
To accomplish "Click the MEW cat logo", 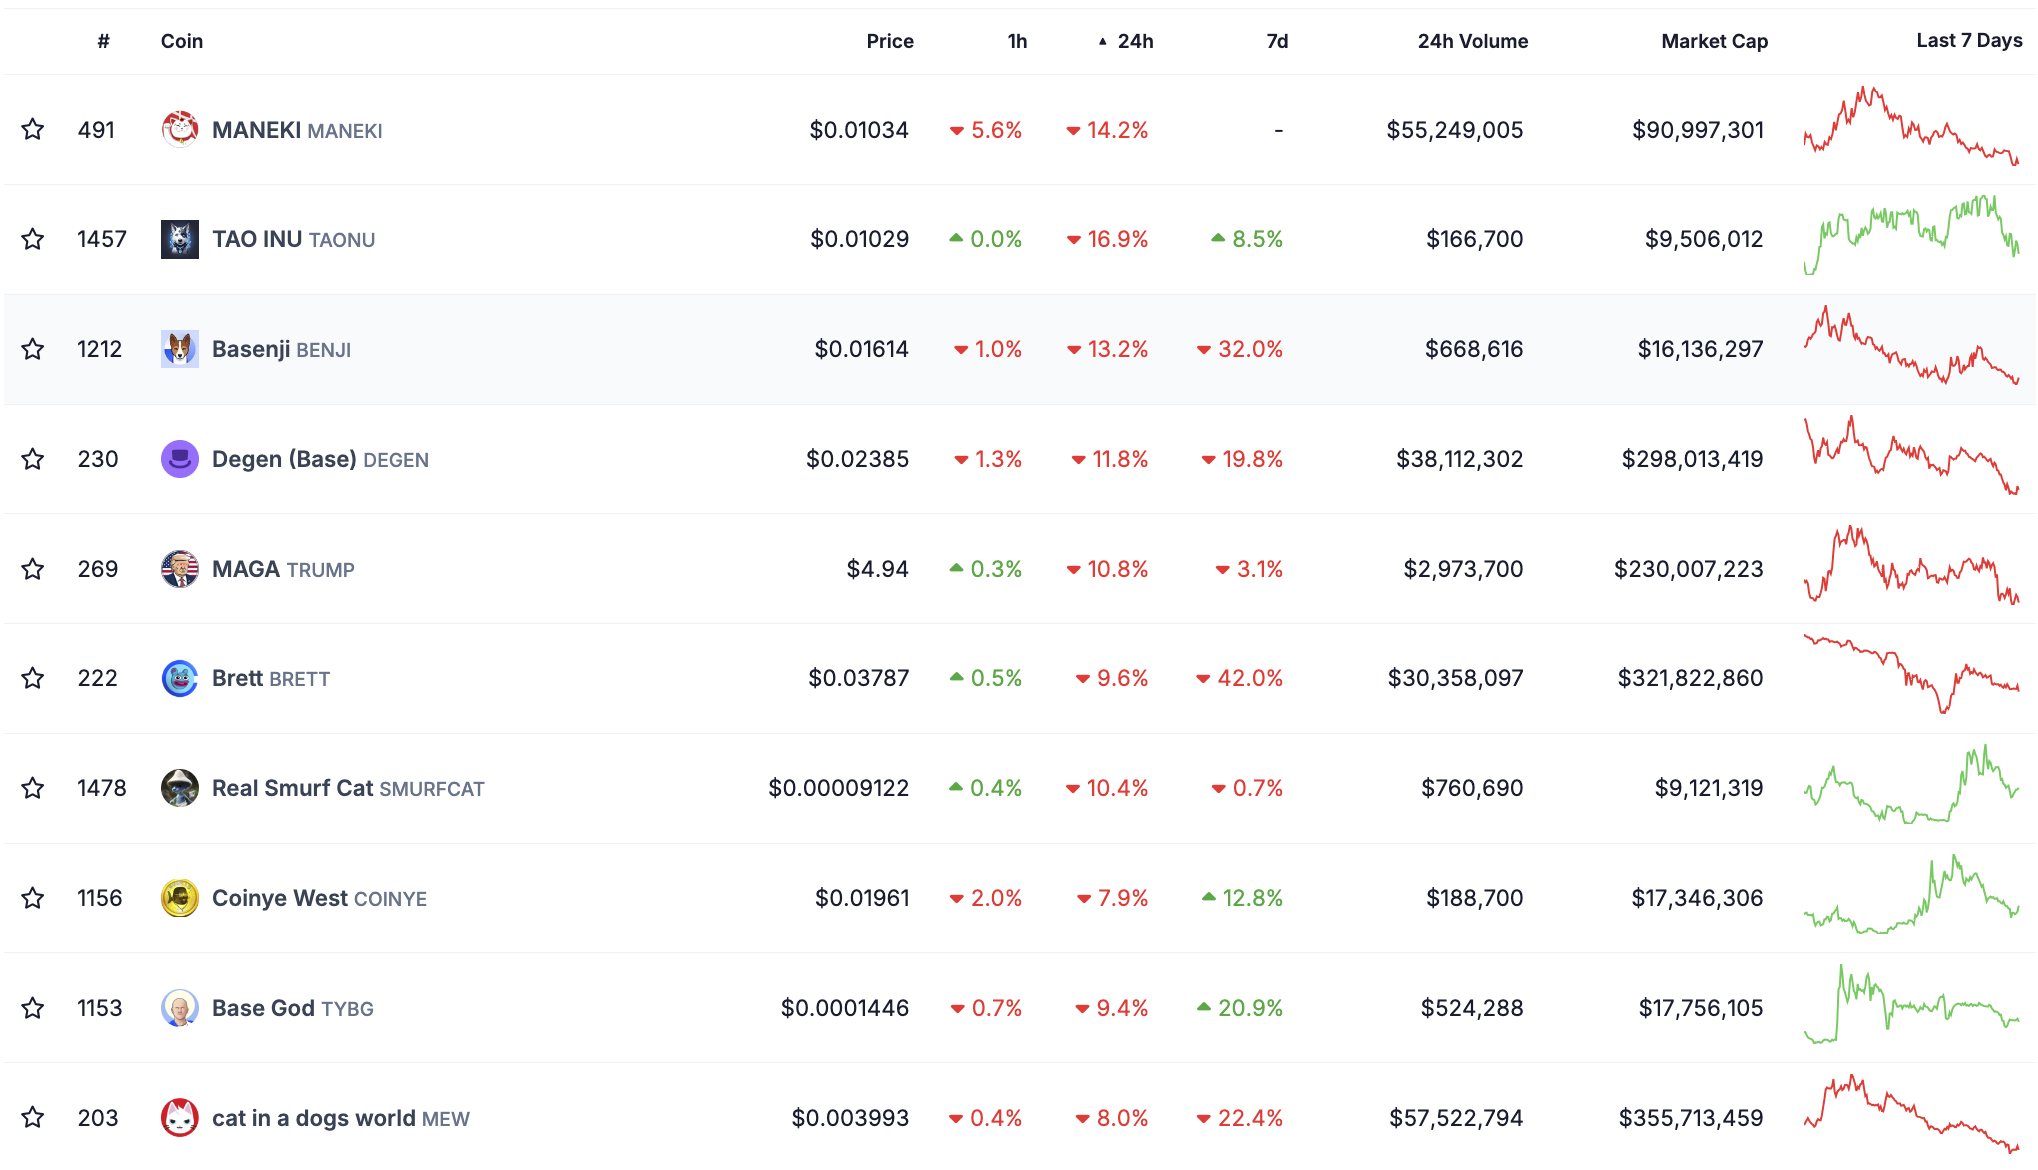I will coord(180,1117).
